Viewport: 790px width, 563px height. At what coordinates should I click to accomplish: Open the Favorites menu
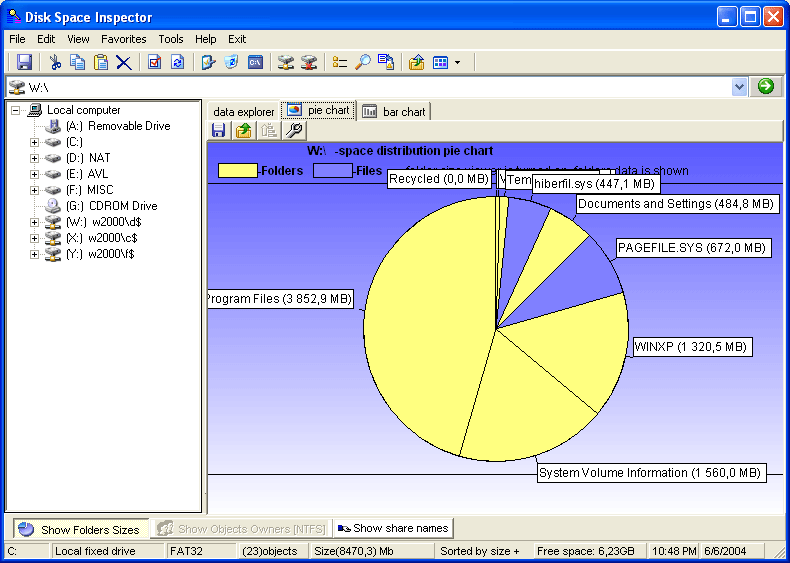coord(123,39)
